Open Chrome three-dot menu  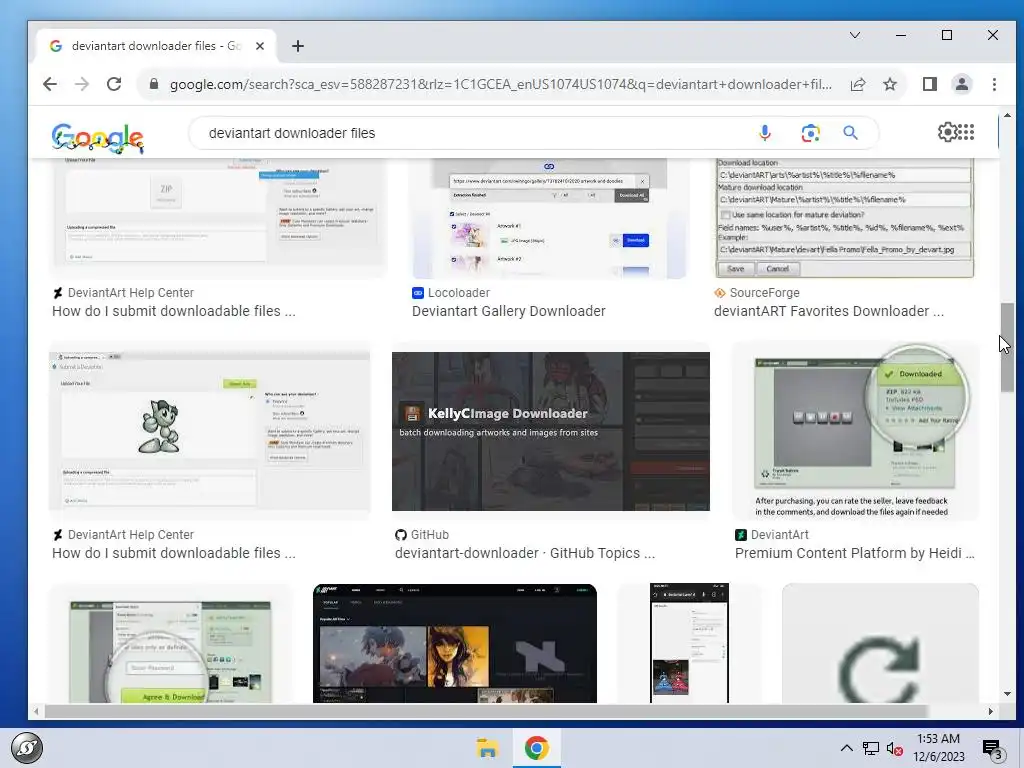click(x=994, y=84)
